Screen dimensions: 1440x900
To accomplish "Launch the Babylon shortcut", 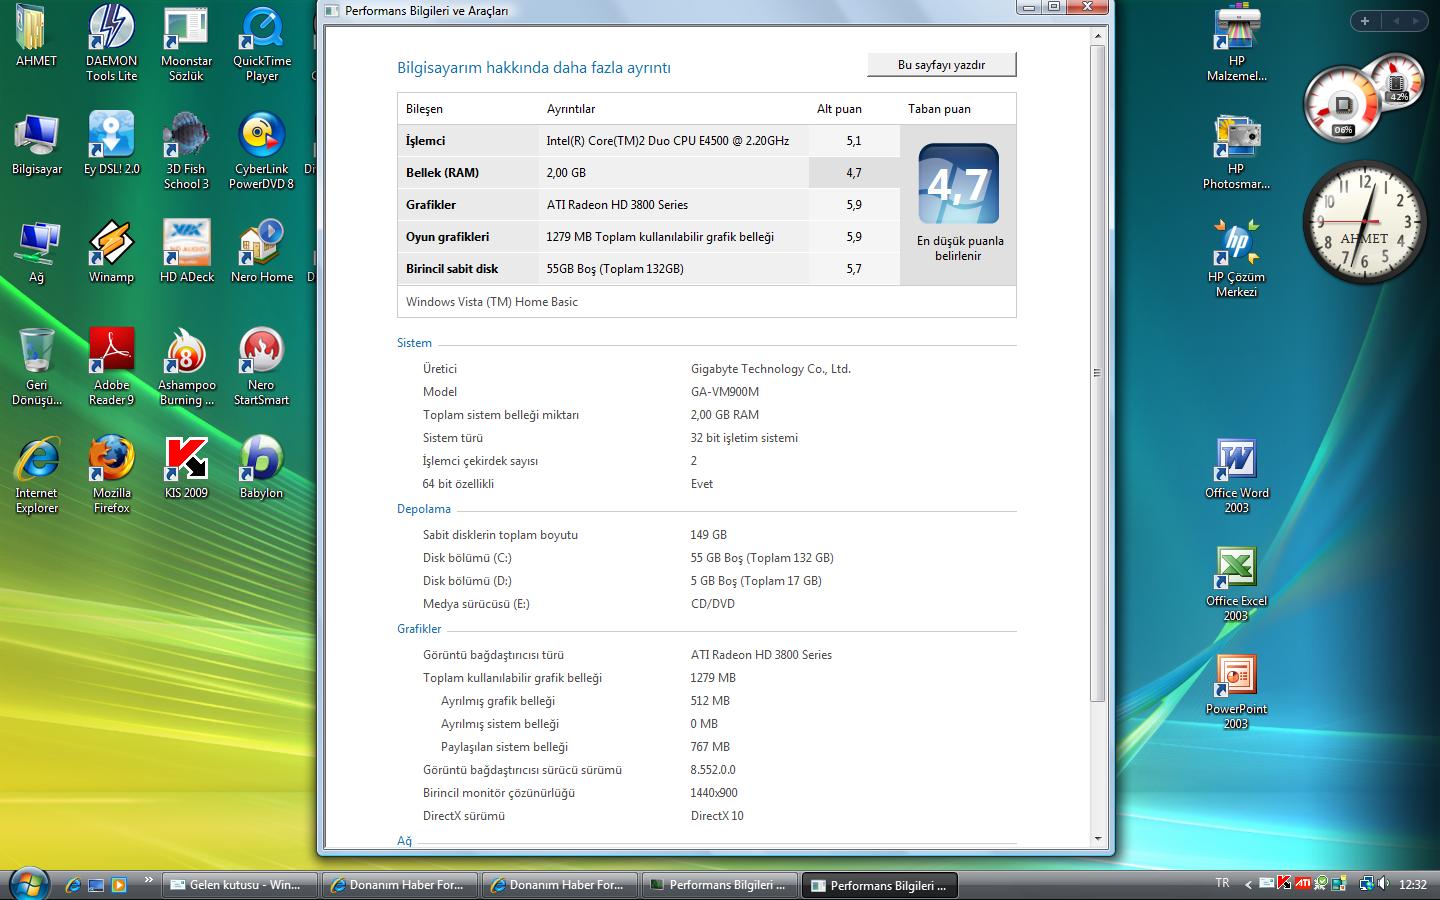I will 262,466.
